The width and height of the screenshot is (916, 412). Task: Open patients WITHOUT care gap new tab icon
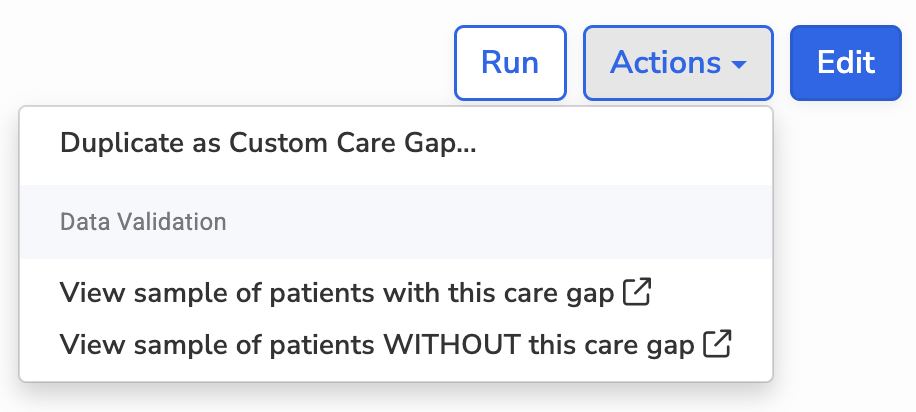click(x=716, y=344)
